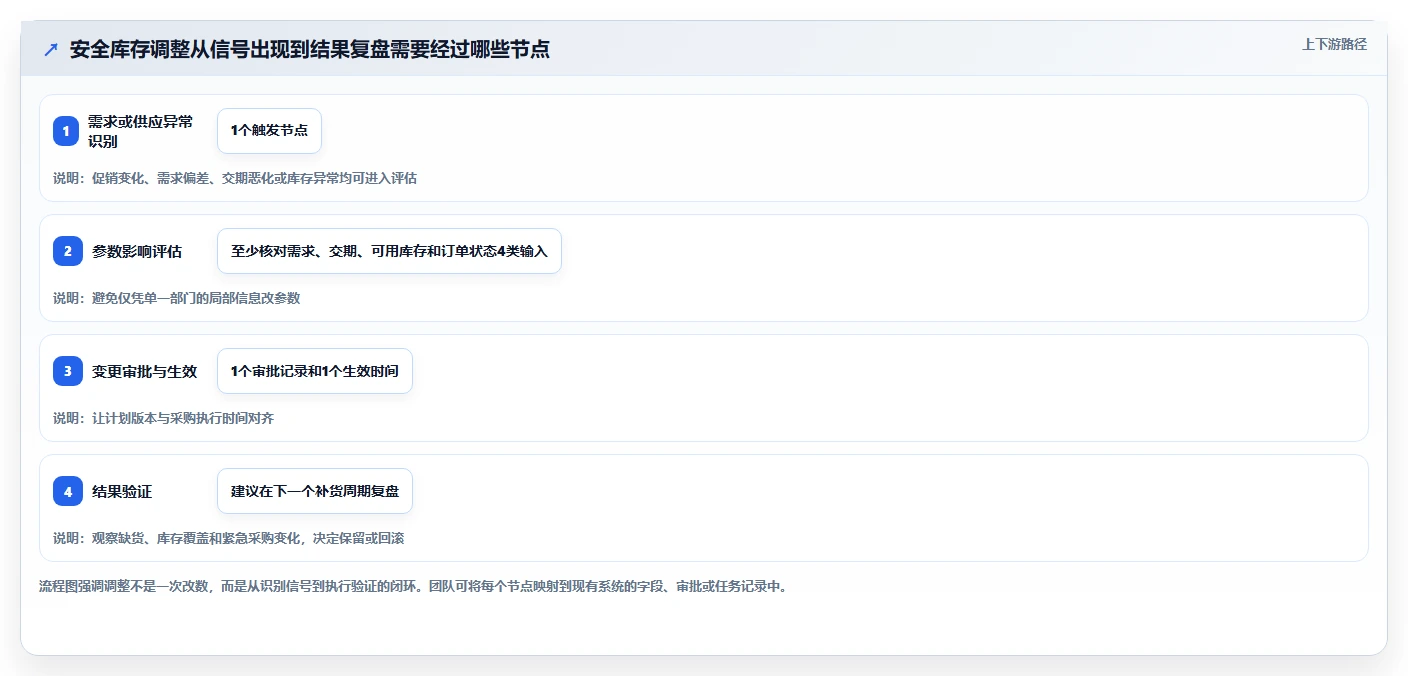The image size is (1408, 676).
Task: Click the 1个触发节点 chip
Action: point(269,131)
